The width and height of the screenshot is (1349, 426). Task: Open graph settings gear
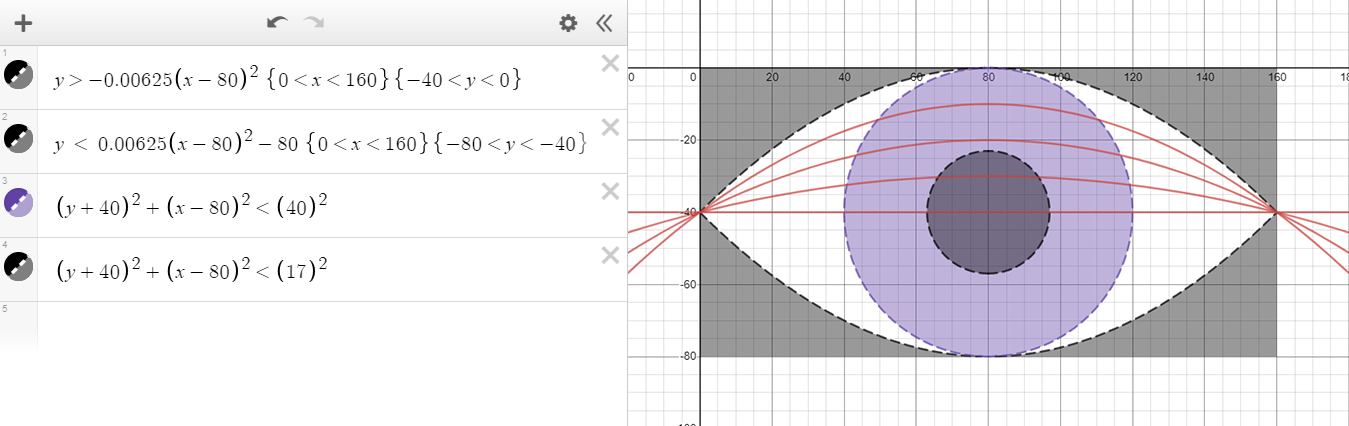pos(568,23)
